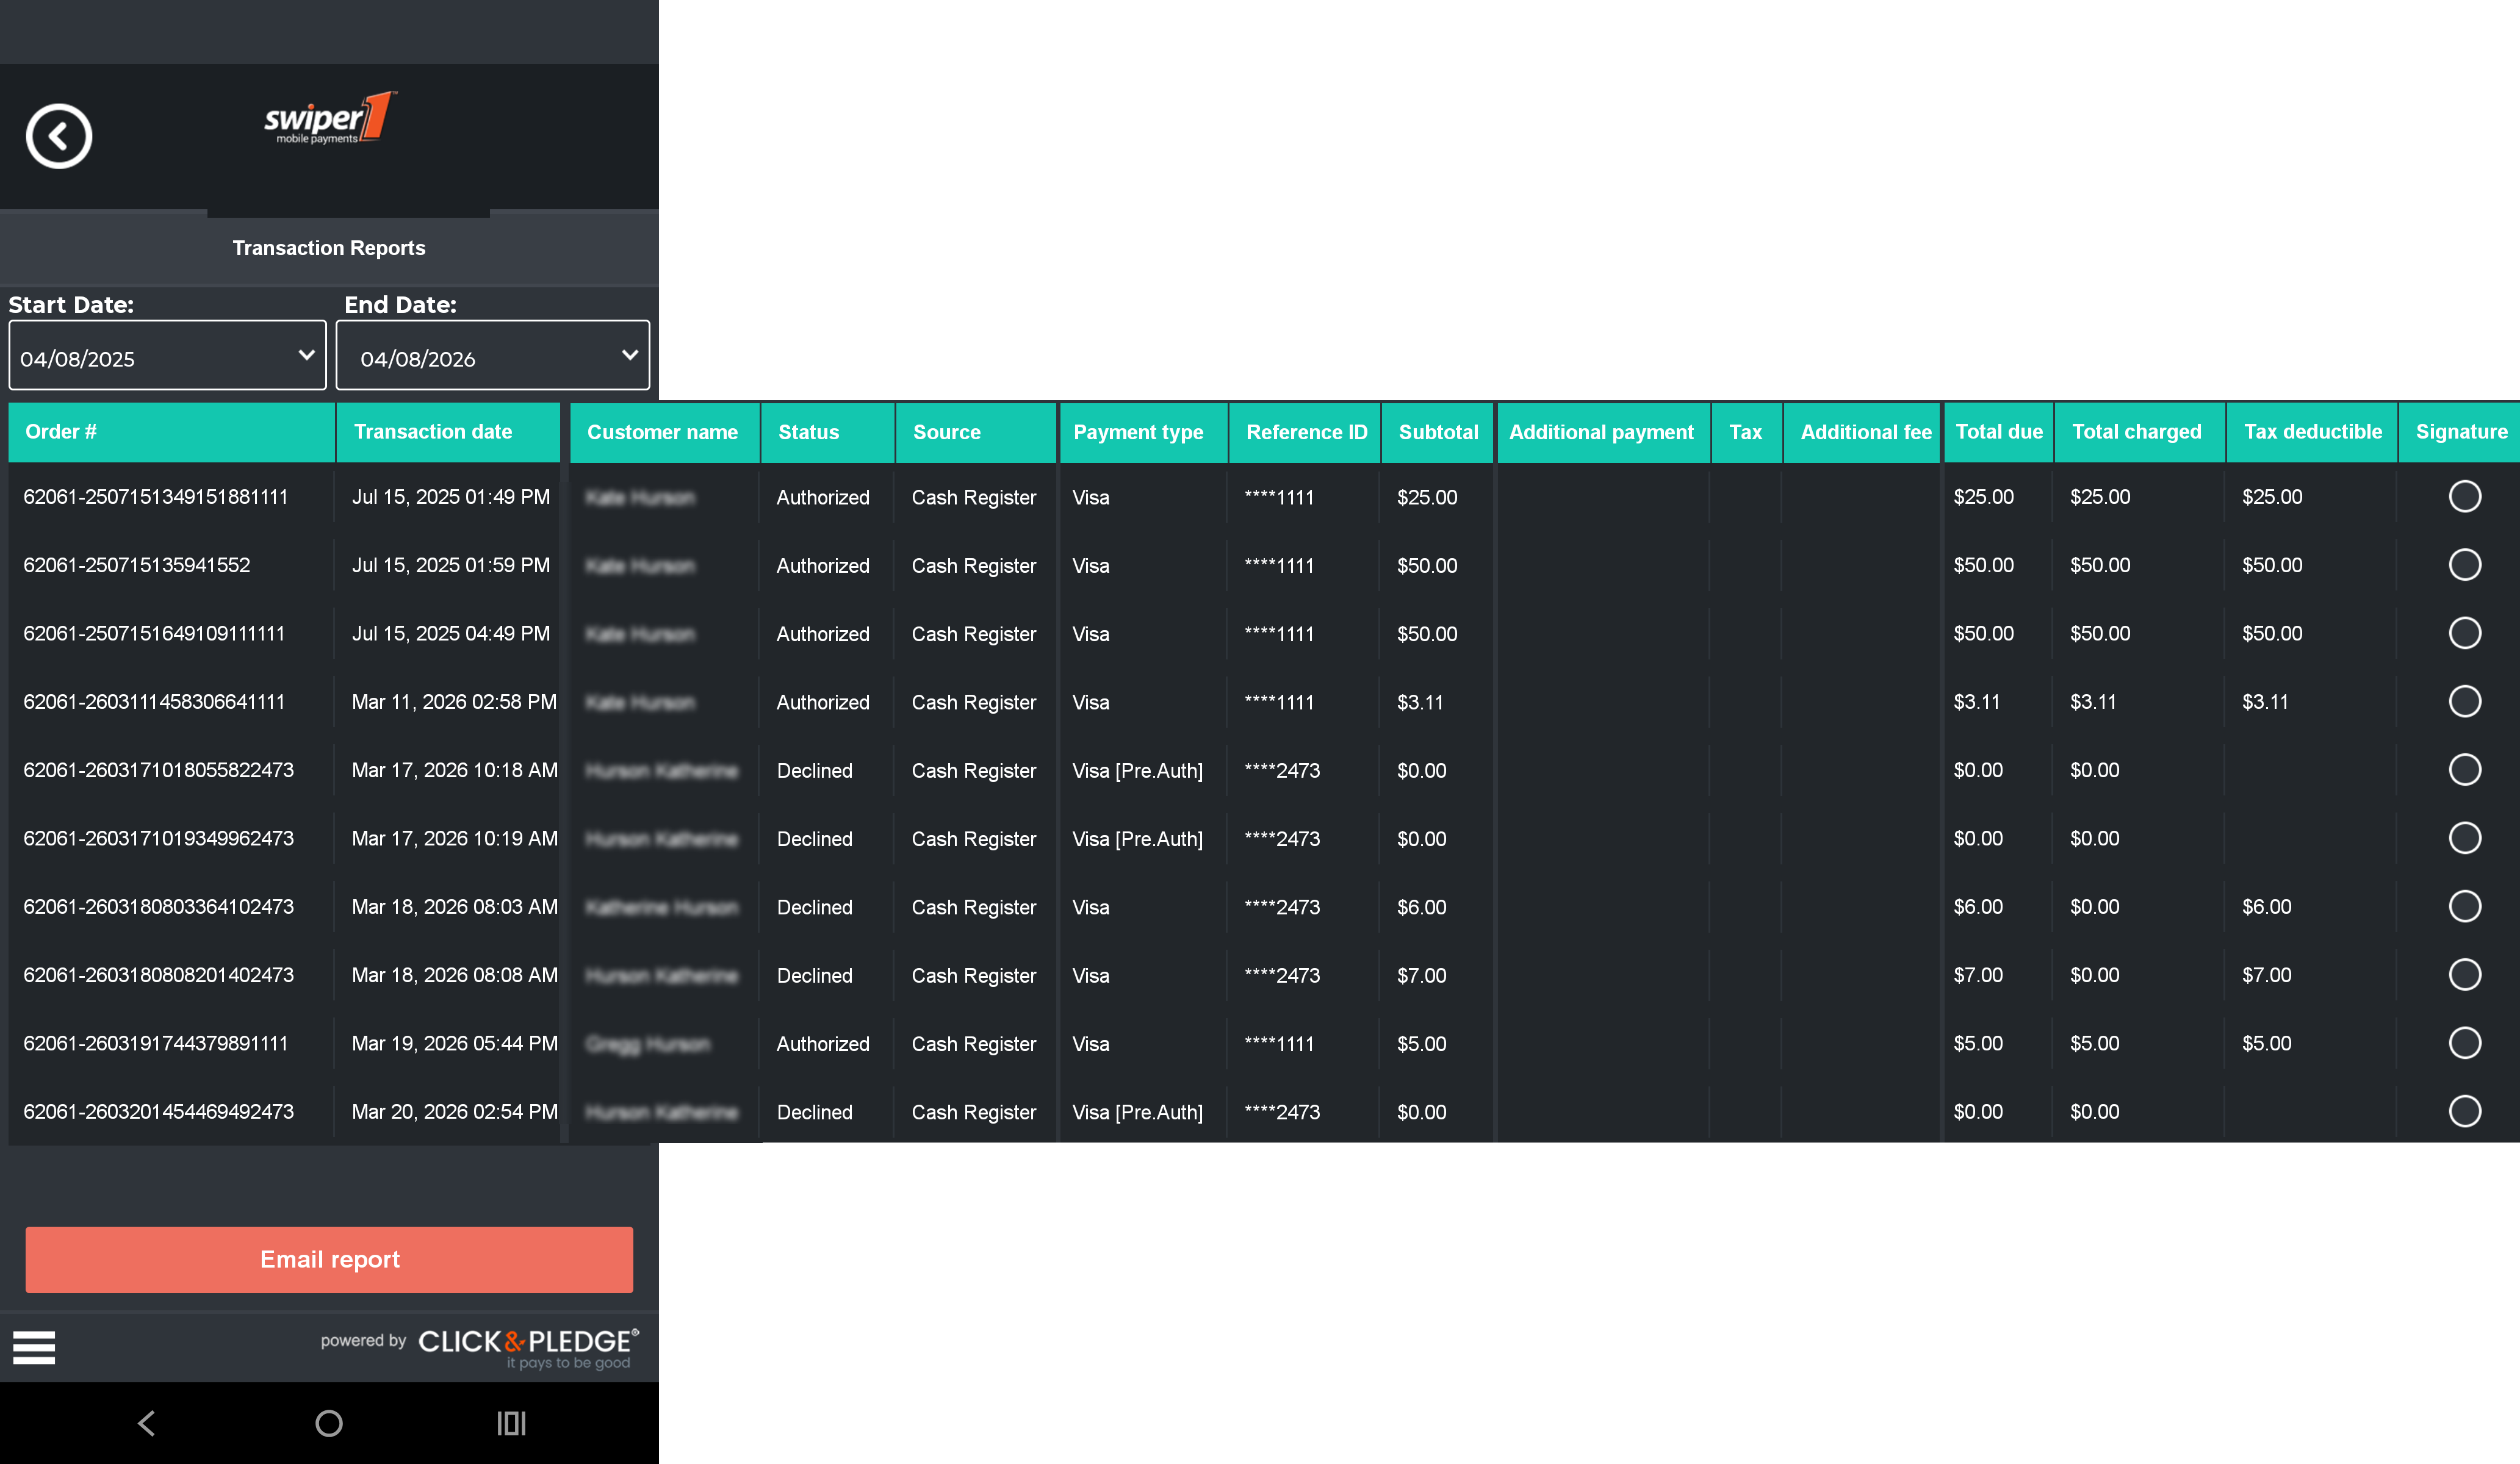The image size is (2520, 1464).
Task: Click the $7.00 total due cell
Action: (x=1978, y=975)
